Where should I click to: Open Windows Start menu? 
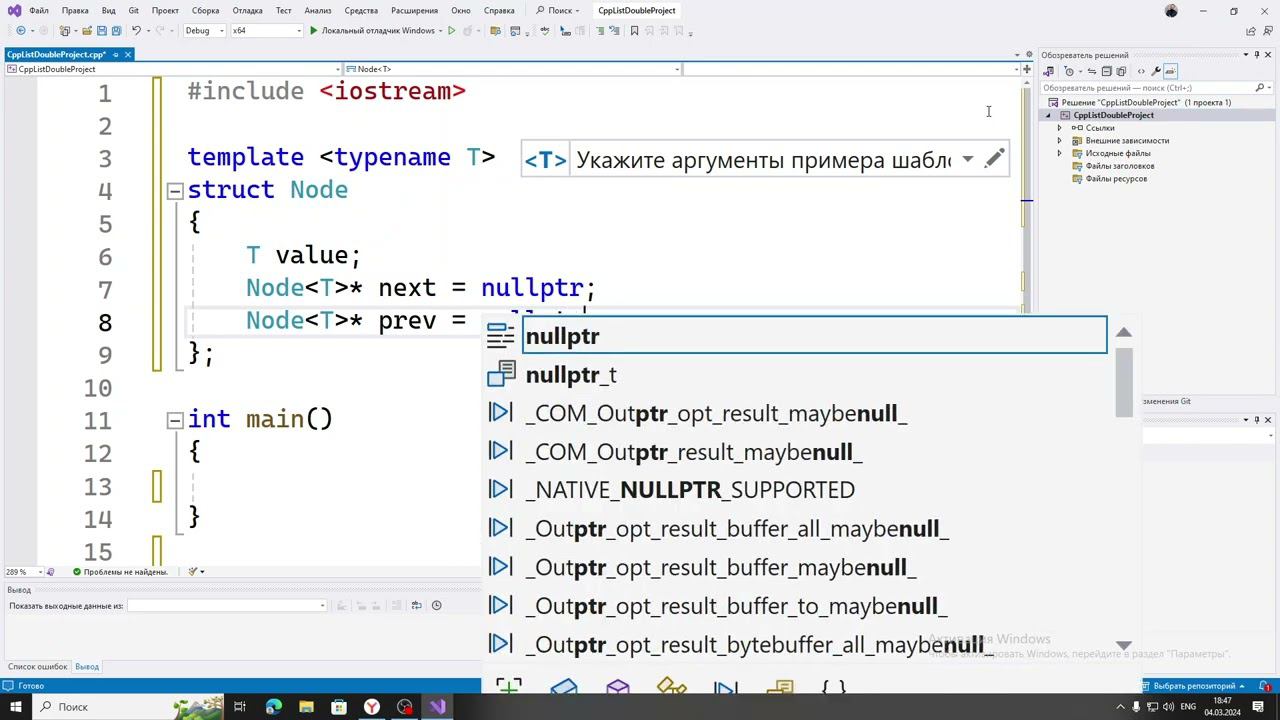(x=16, y=707)
